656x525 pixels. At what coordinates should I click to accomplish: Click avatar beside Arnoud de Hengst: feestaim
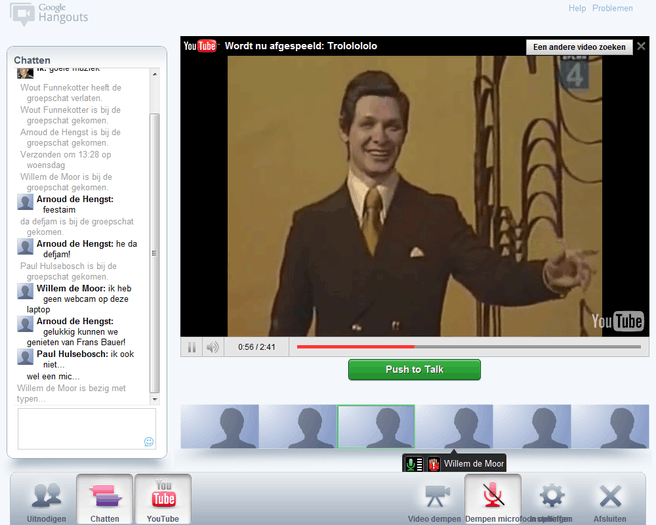coord(25,202)
